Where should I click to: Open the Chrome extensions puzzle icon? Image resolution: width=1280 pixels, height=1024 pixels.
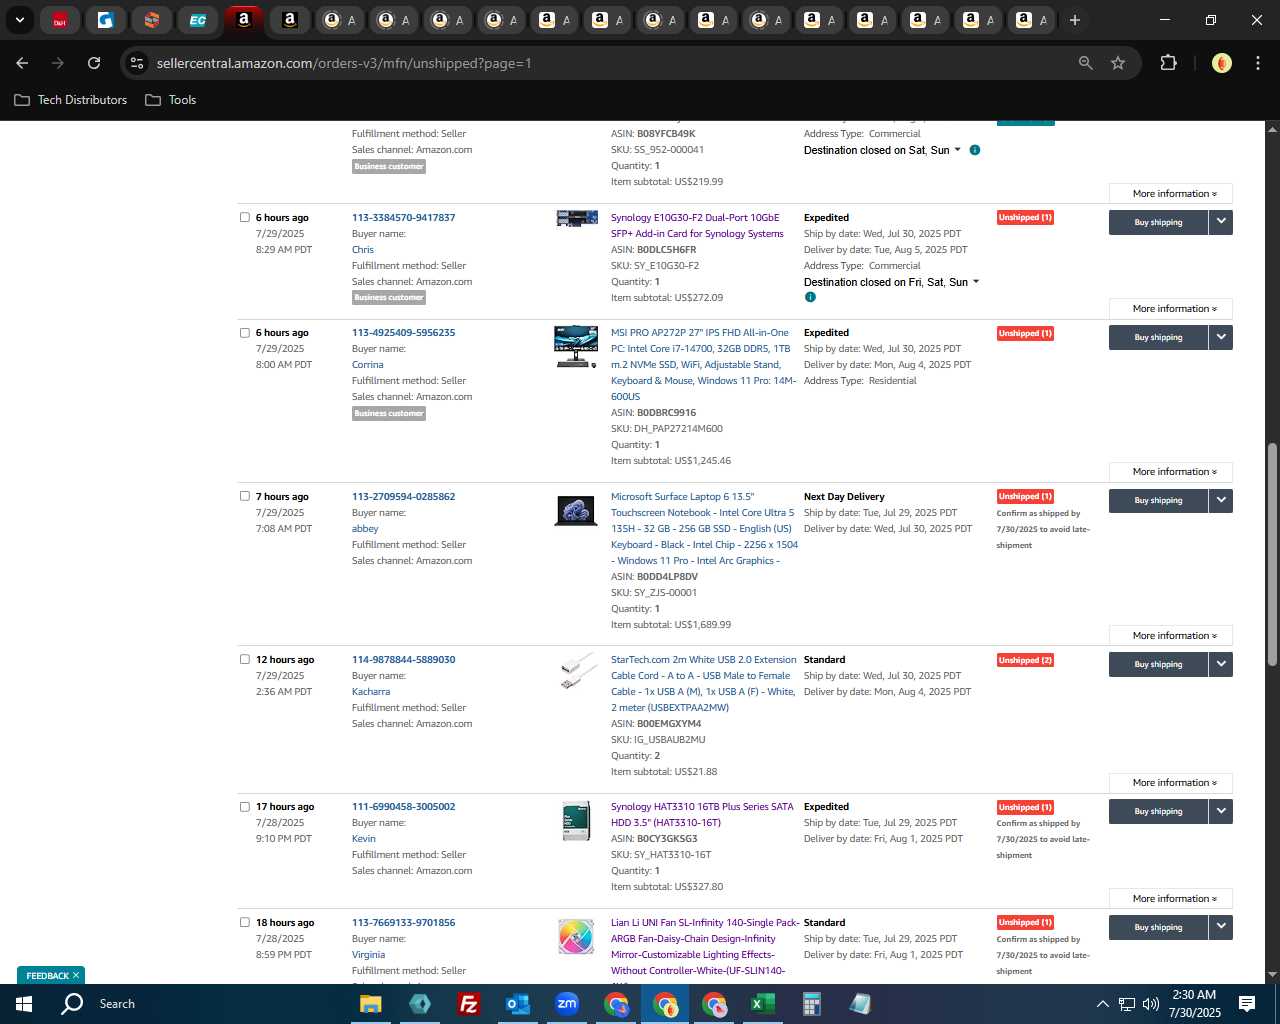point(1168,63)
